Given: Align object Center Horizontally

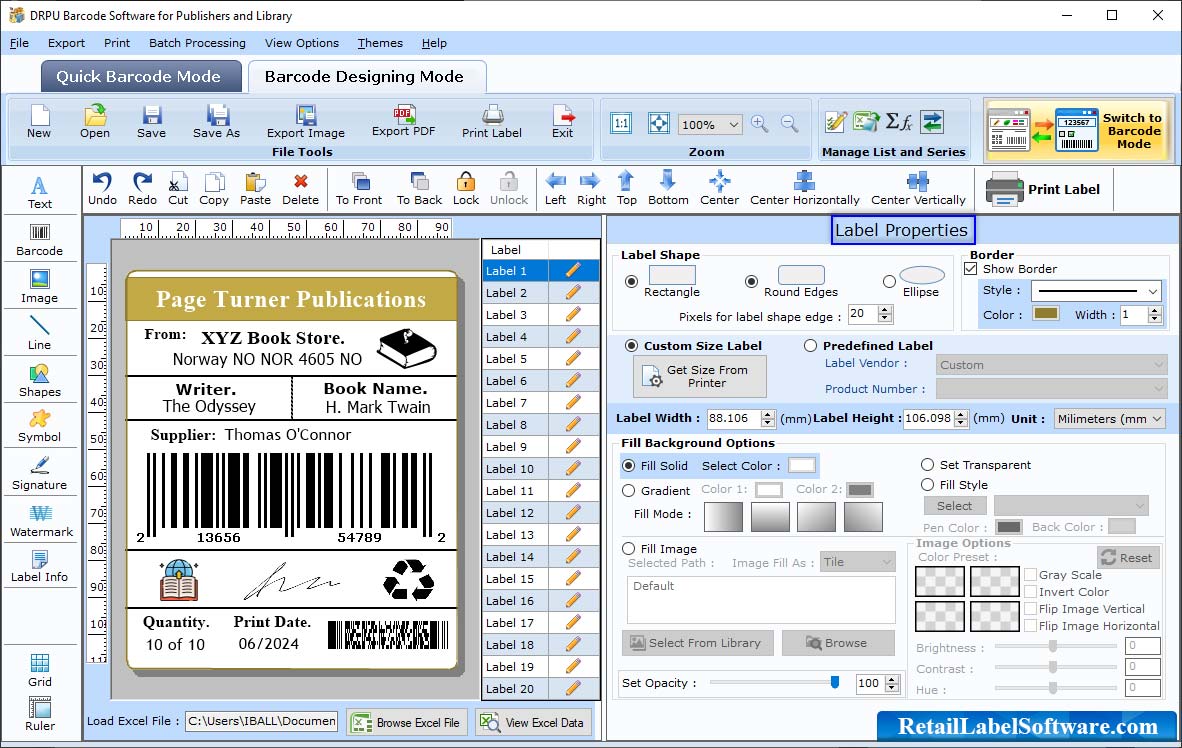Looking at the screenshot, I should pyautogui.click(x=804, y=189).
